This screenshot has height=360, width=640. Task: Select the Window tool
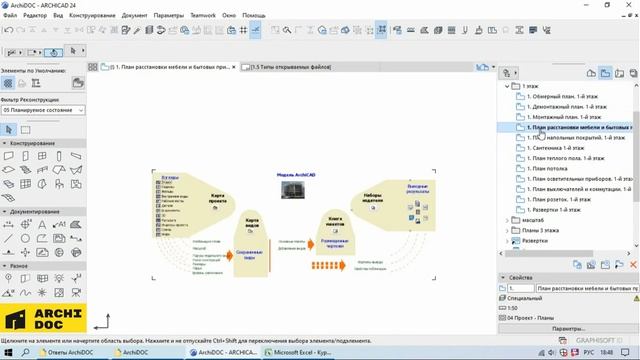click(x=42, y=156)
